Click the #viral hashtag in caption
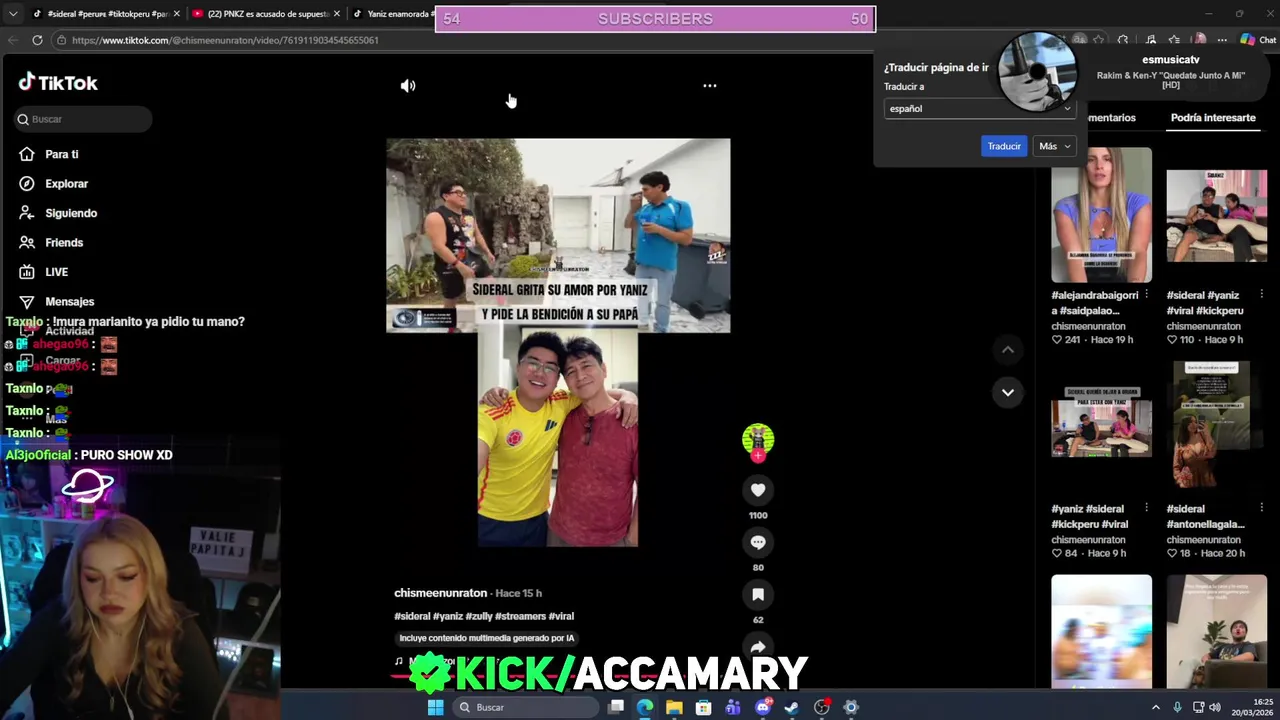The height and width of the screenshot is (720, 1280). [x=561, y=616]
